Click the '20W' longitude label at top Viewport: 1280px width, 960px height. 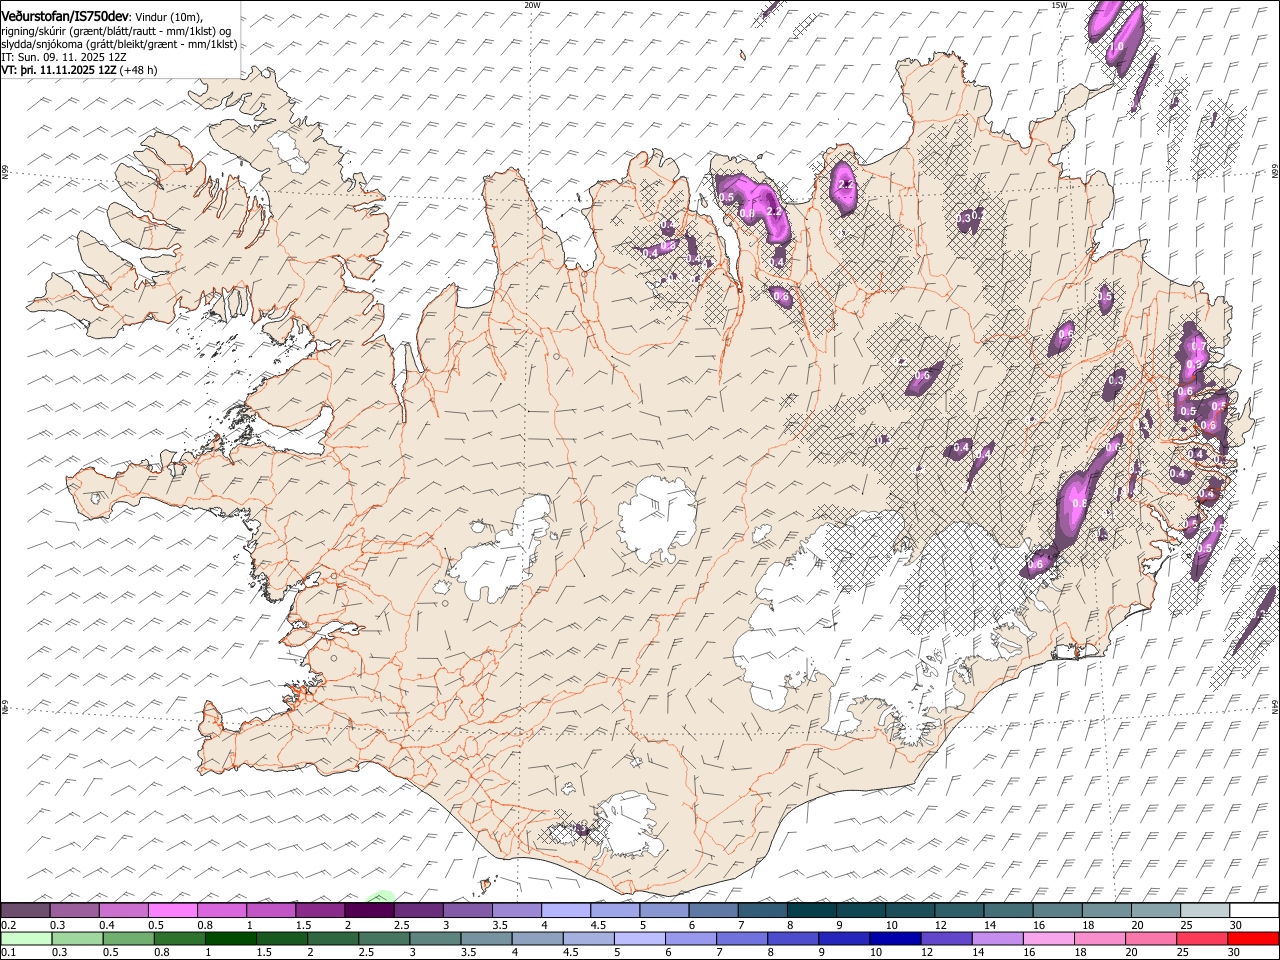coord(532,5)
